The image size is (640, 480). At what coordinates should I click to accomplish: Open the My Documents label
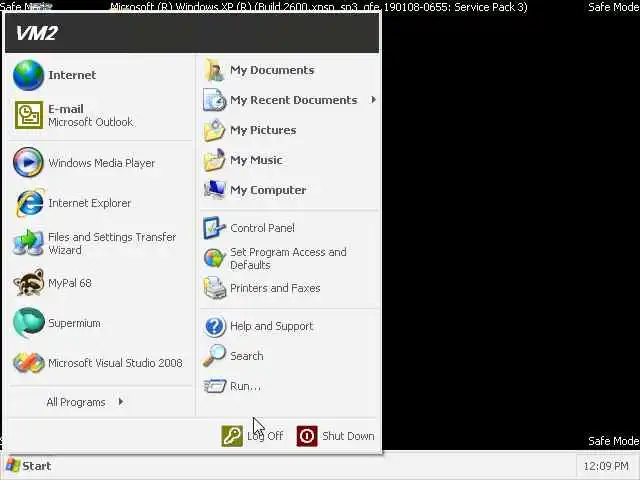(x=272, y=70)
